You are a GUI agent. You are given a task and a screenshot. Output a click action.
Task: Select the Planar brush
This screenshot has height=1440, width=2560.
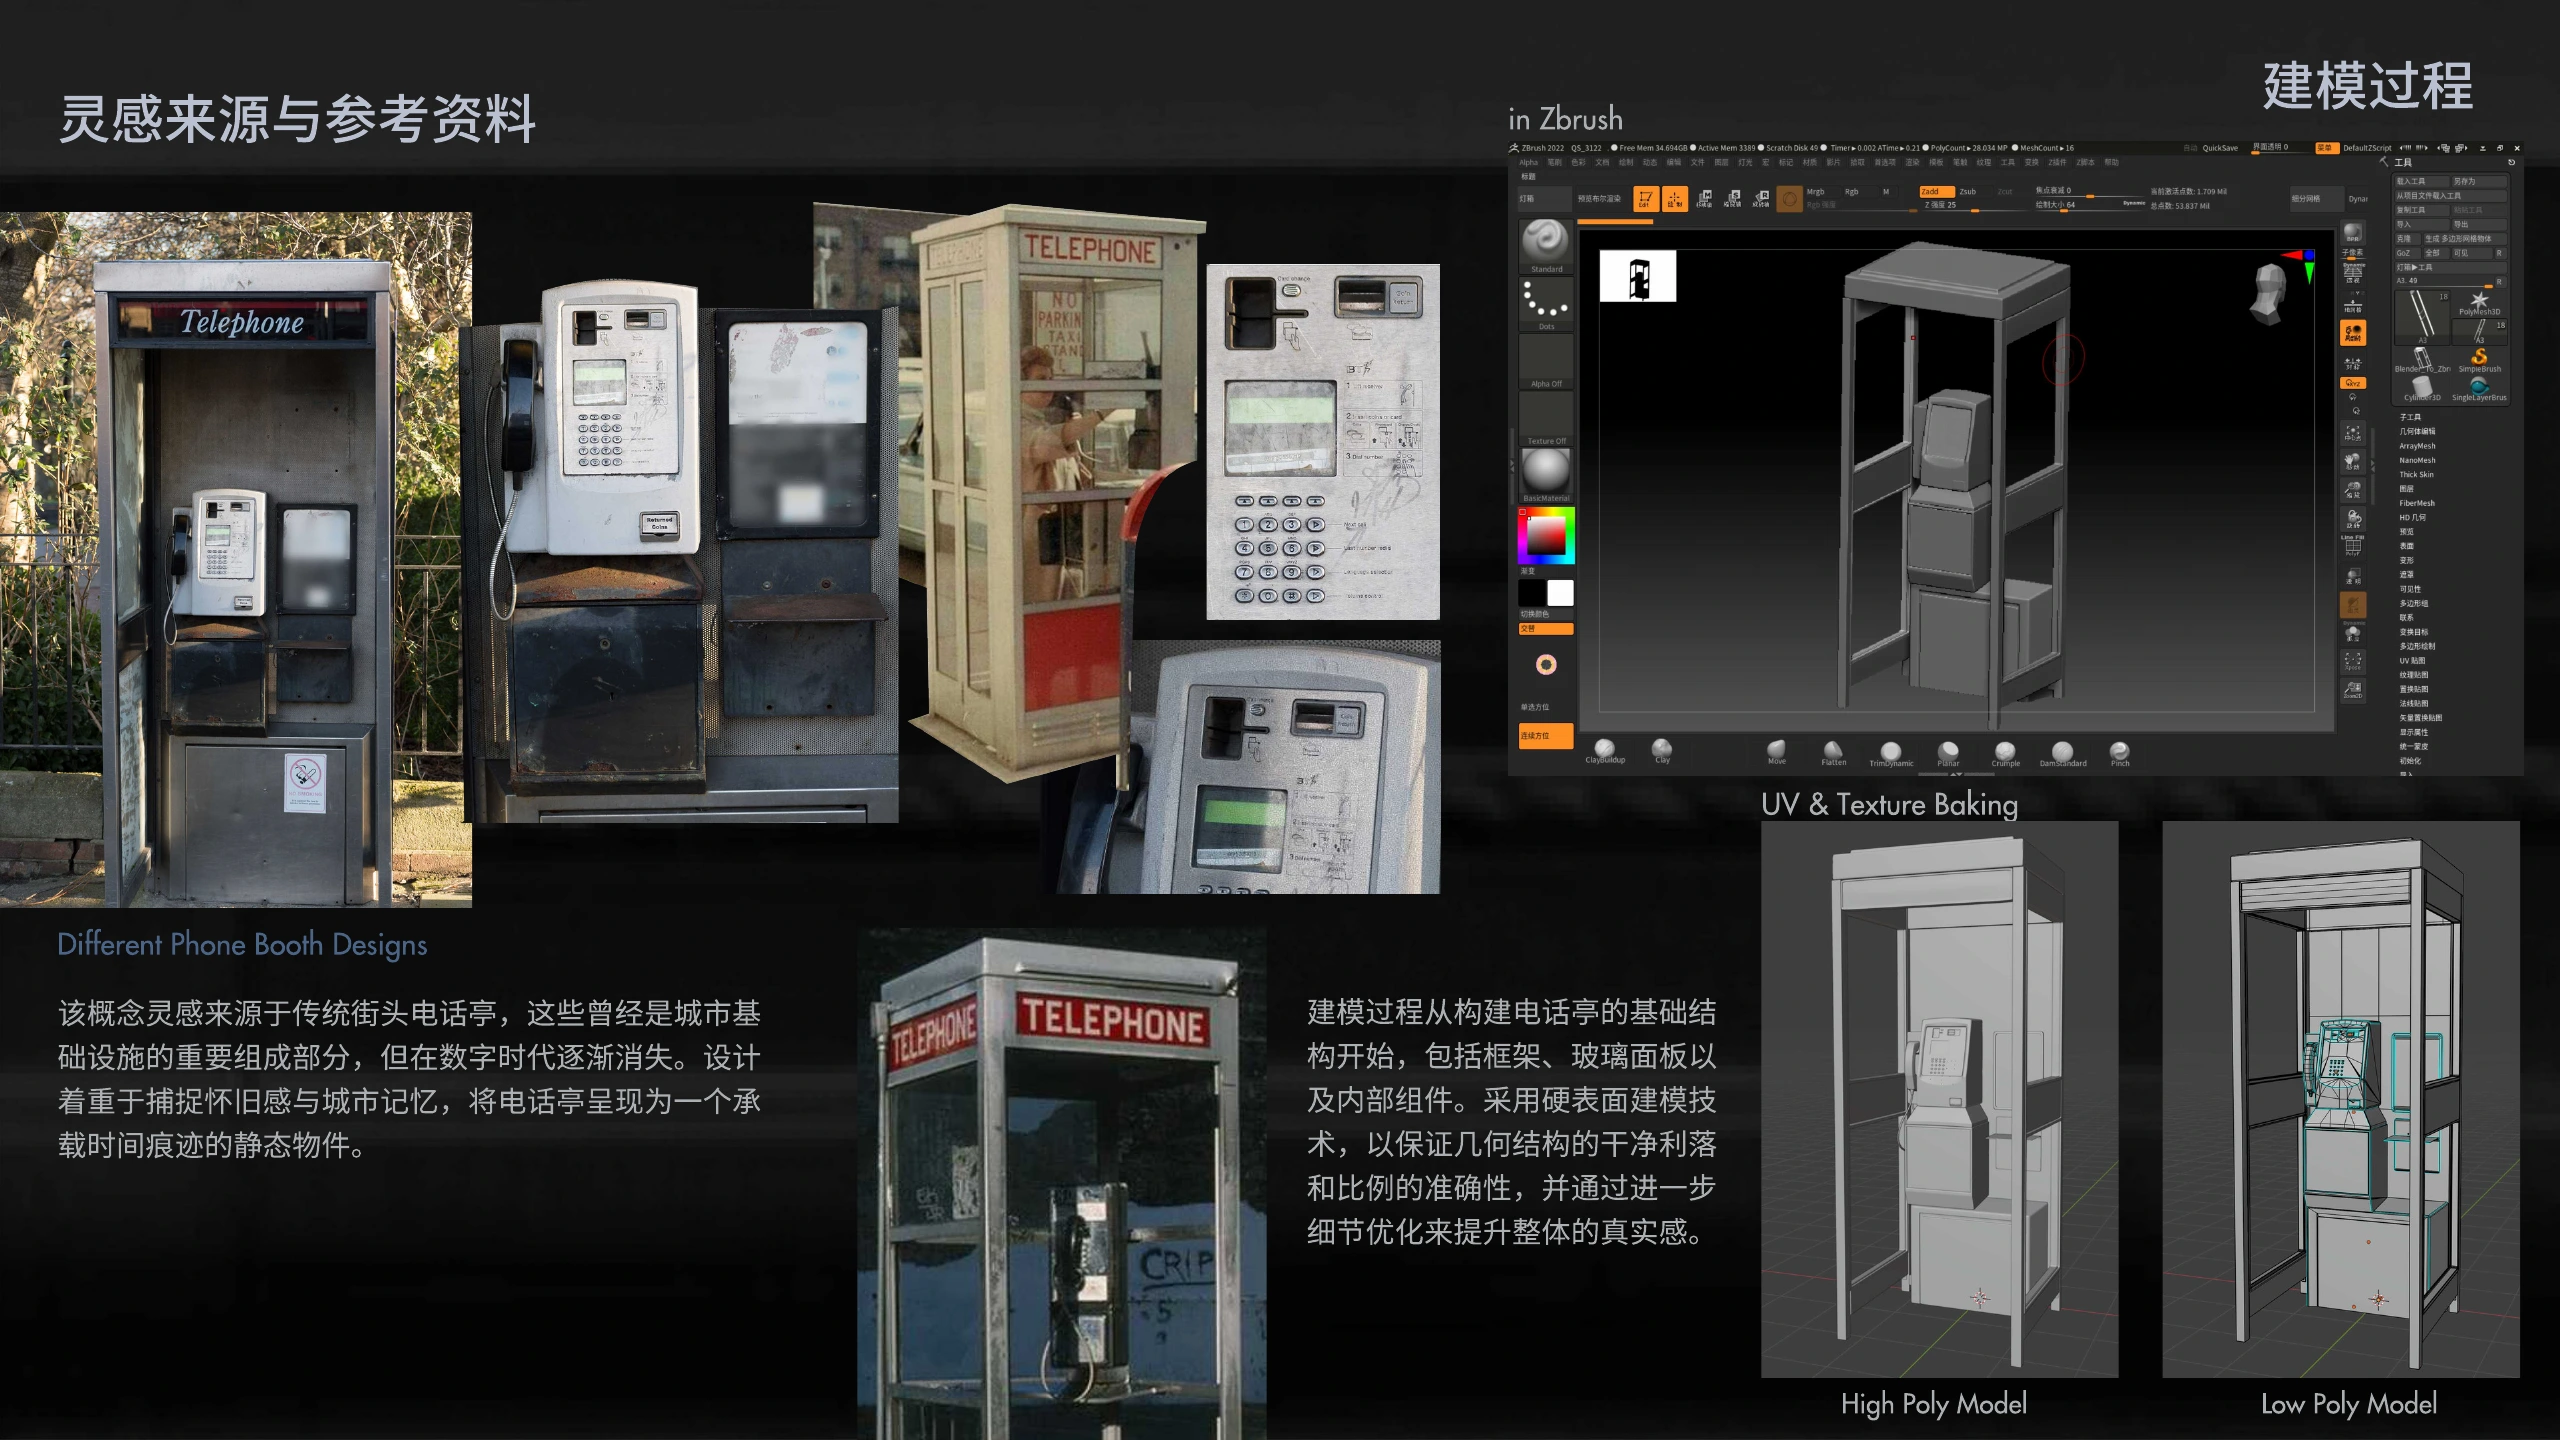(1948, 753)
